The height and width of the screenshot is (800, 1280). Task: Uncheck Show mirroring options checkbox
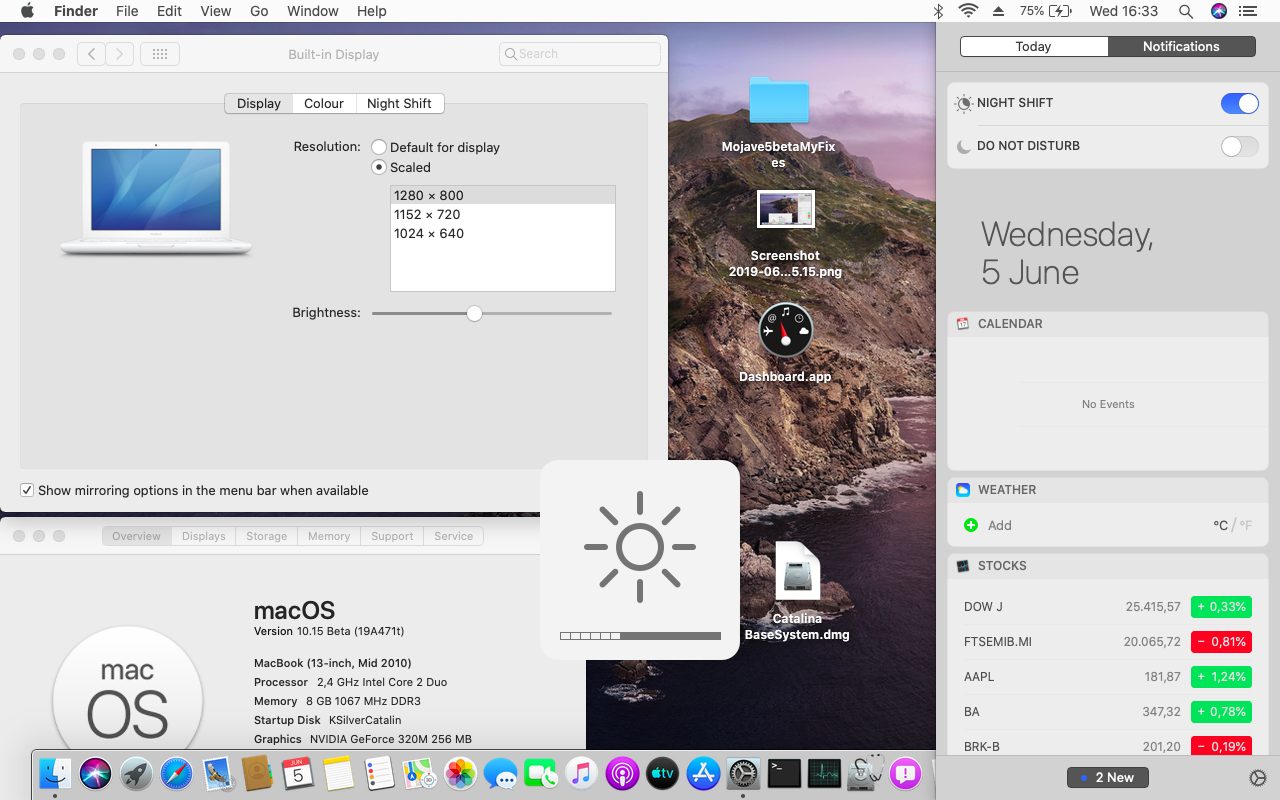tap(27, 490)
